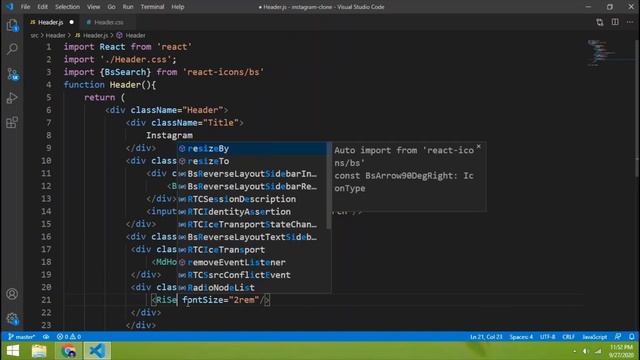The image size is (640, 360).
Task: Open the Extensions view
Action: coord(12,122)
